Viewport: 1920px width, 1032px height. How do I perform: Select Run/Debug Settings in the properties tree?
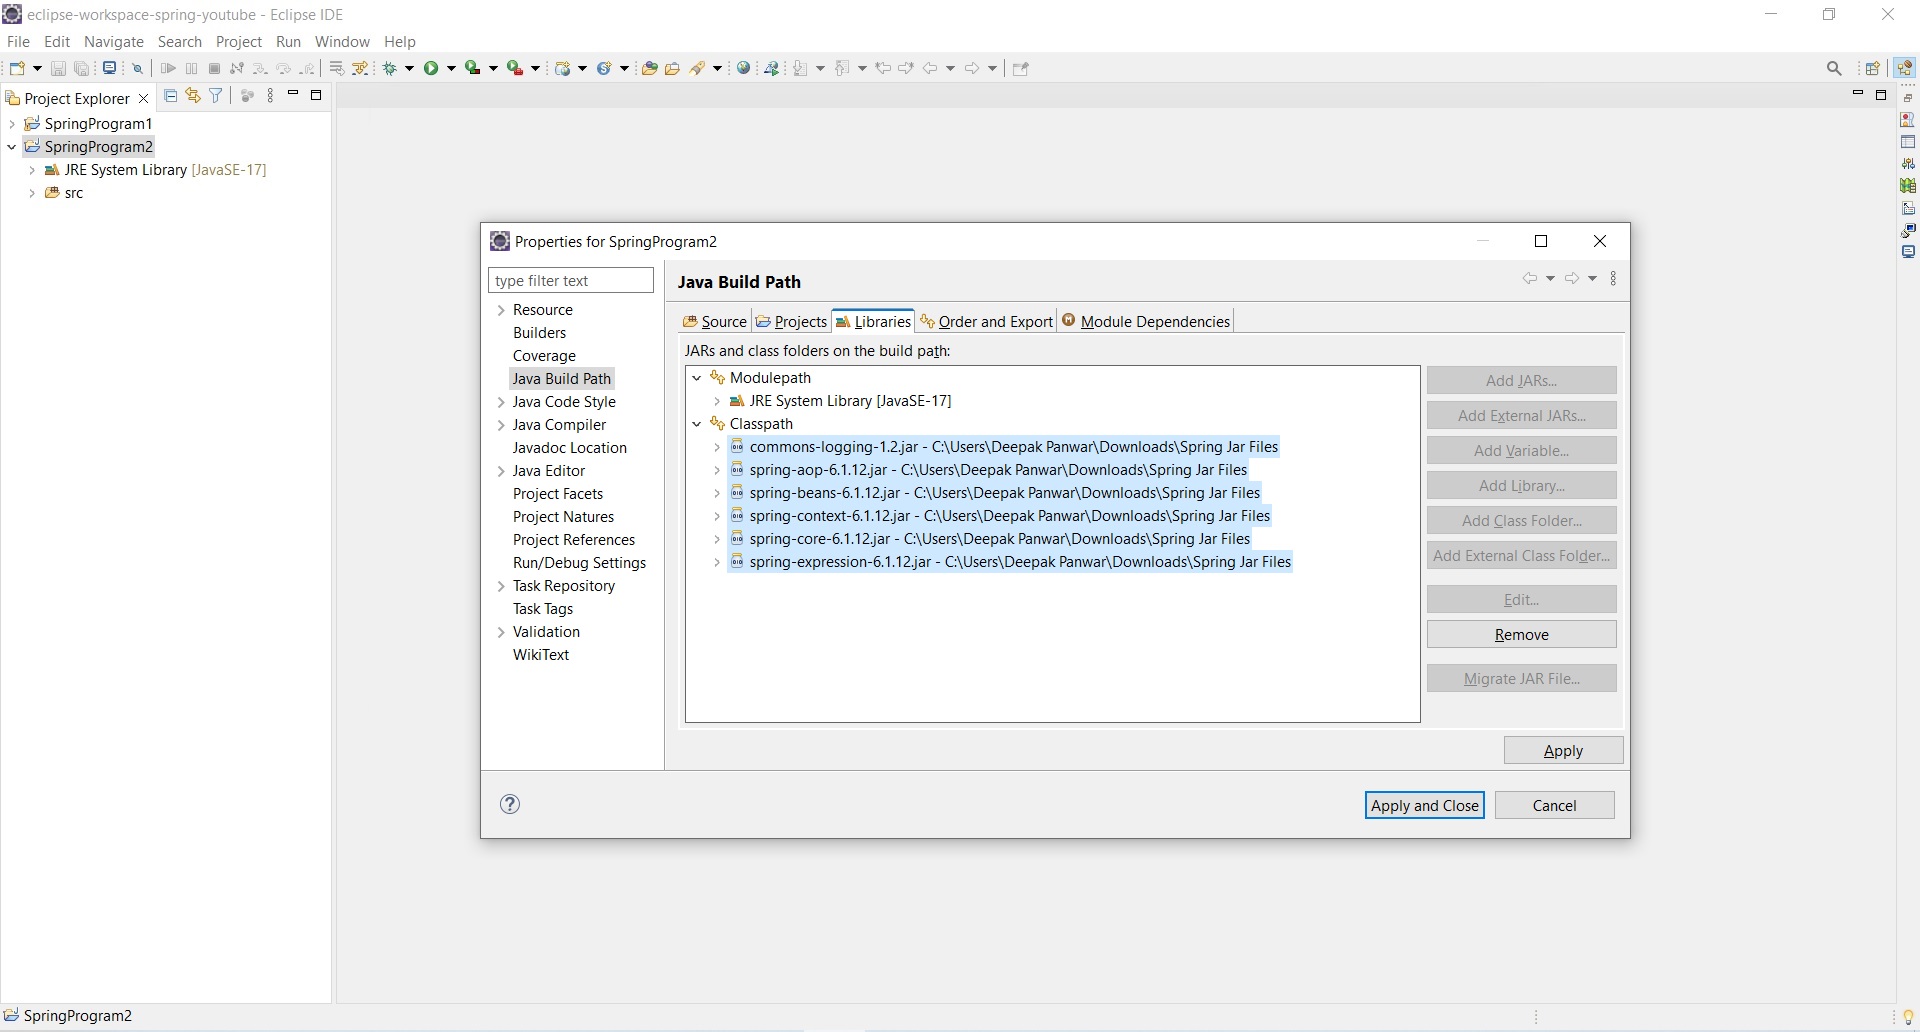(579, 563)
